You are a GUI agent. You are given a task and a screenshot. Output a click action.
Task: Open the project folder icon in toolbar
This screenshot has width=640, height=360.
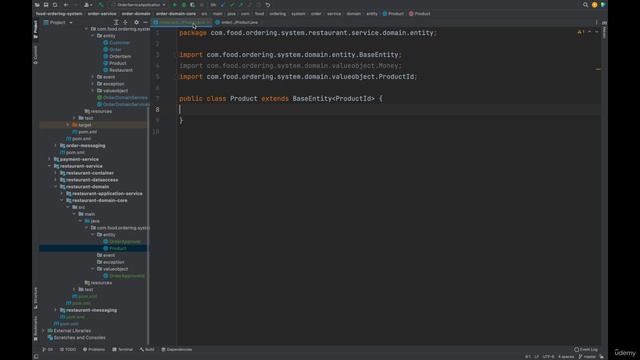point(37,5)
